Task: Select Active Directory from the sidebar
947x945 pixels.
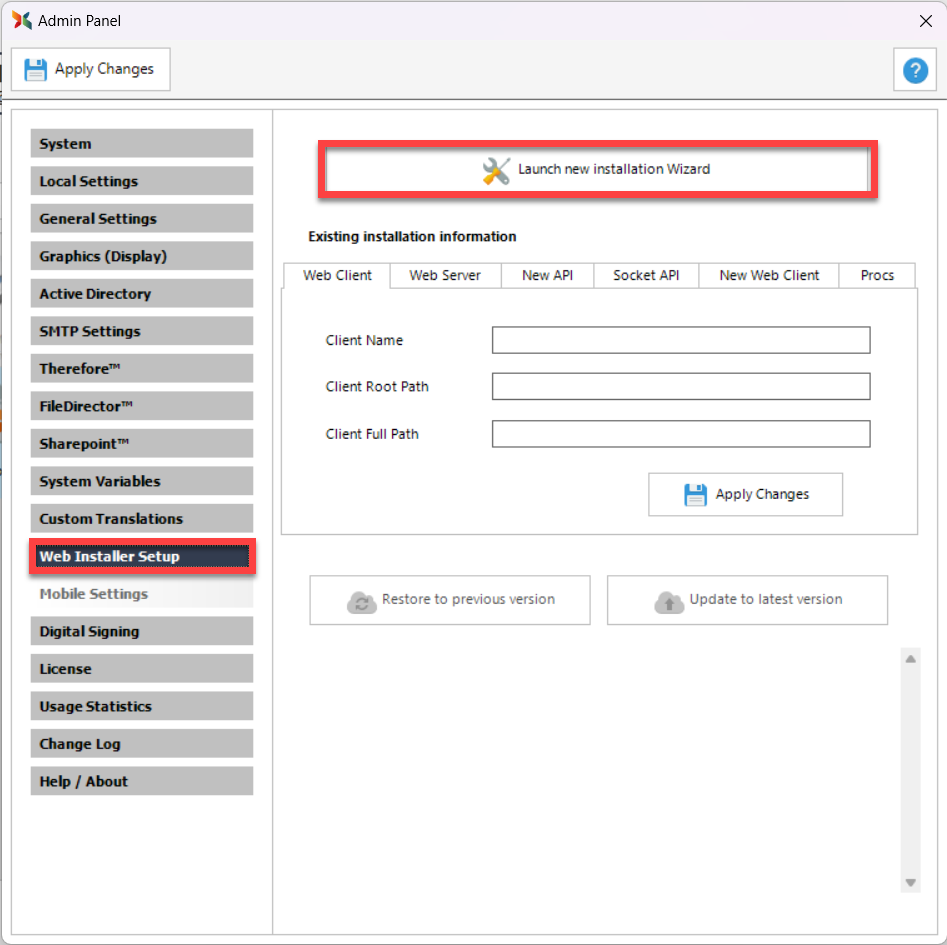Action: (x=141, y=294)
